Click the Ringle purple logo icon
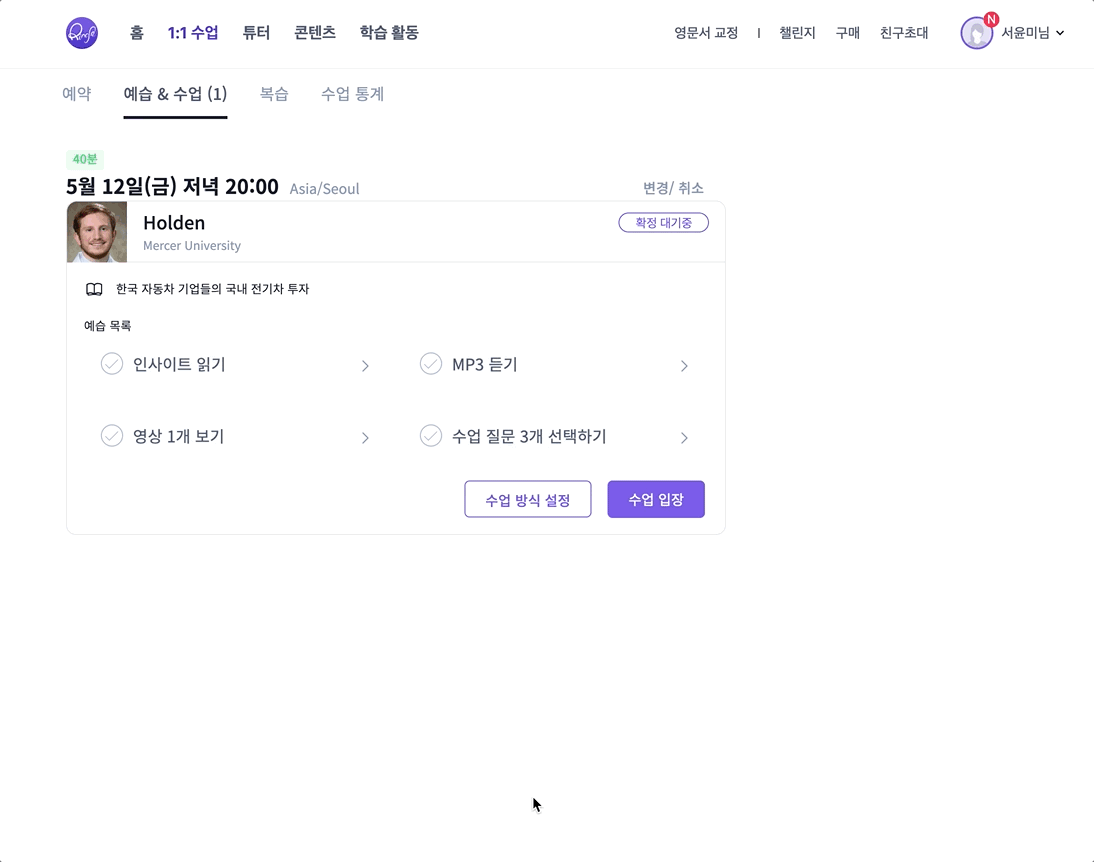 pos(82,33)
